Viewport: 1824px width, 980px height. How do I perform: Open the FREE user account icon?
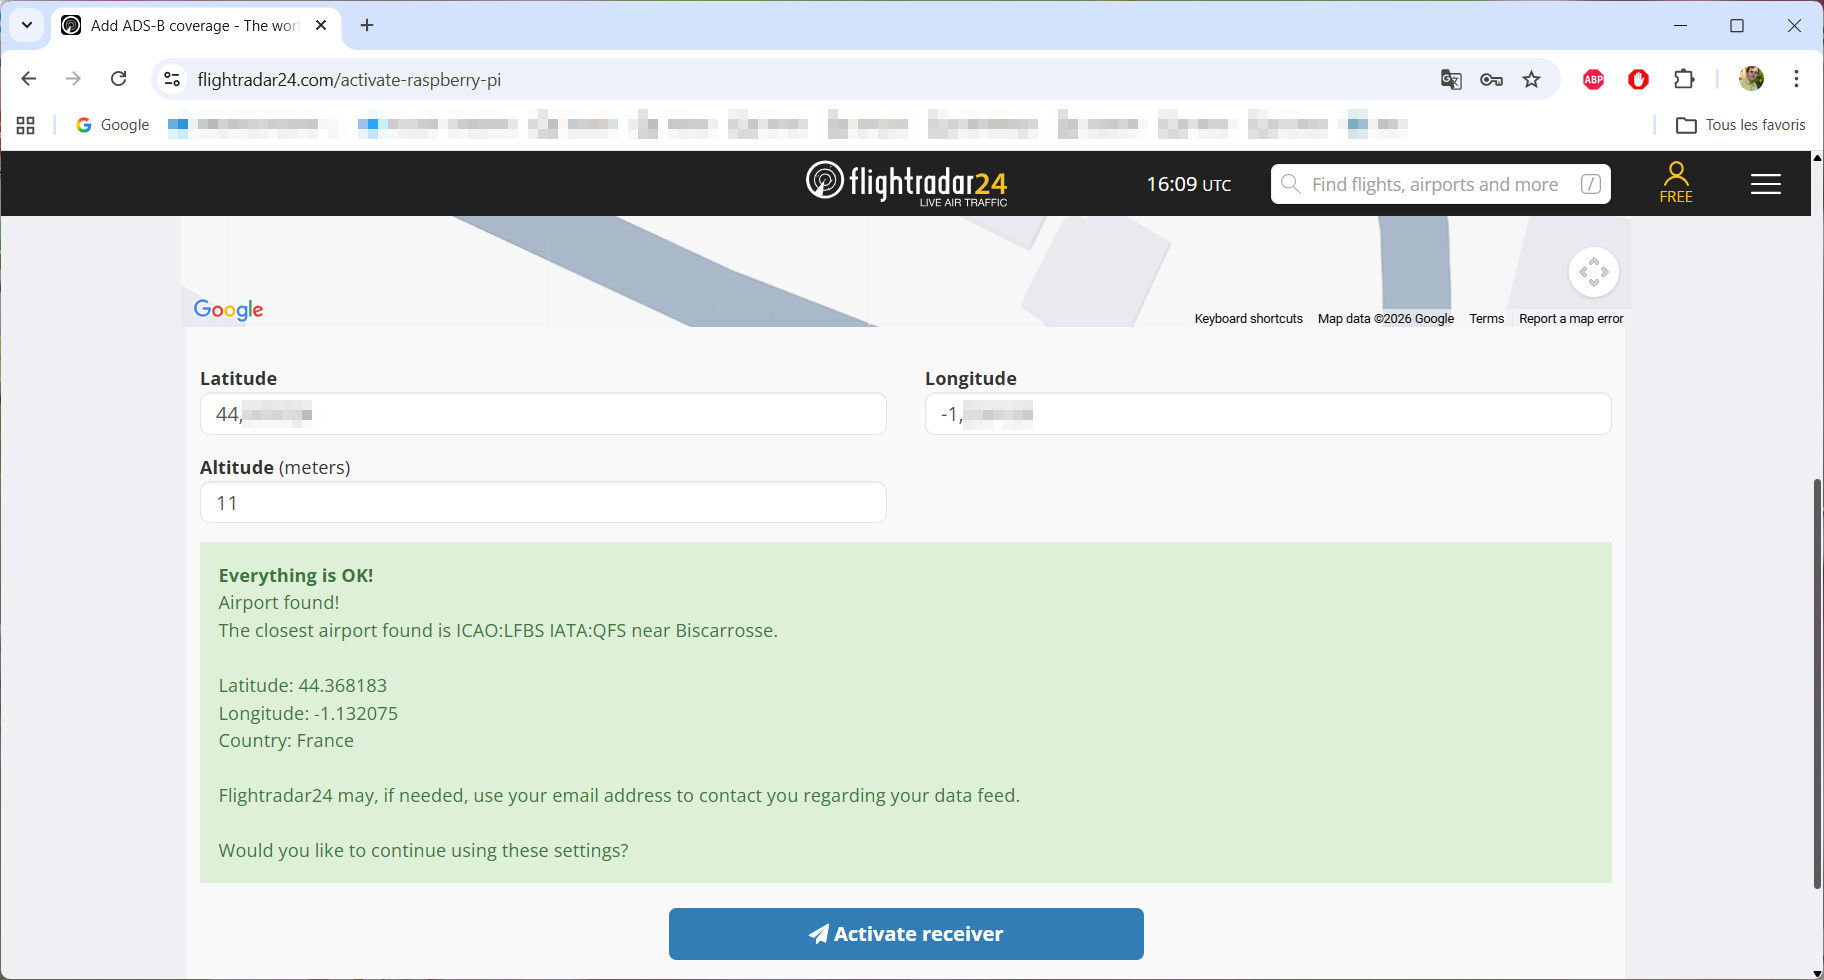point(1676,183)
